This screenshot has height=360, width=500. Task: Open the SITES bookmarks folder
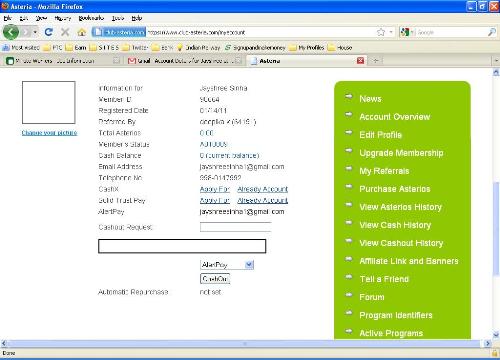tap(104, 48)
